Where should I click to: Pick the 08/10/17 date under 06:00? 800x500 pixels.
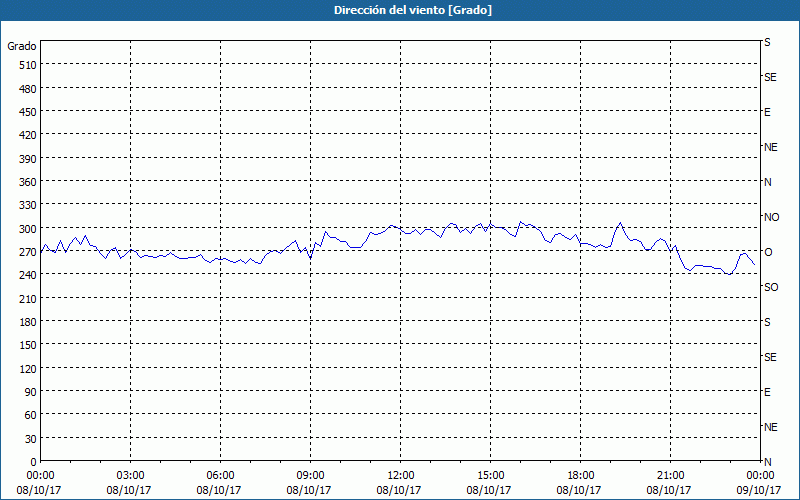pyautogui.click(x=219, y=490)
